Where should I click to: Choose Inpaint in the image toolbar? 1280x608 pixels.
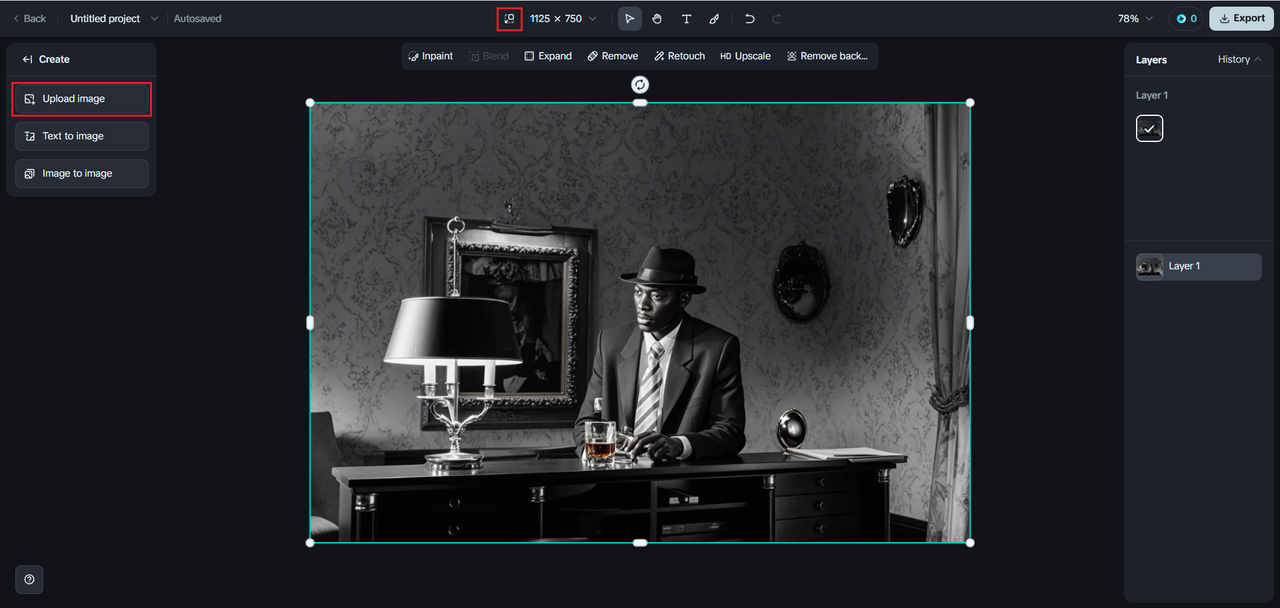(x=431, y=56)
